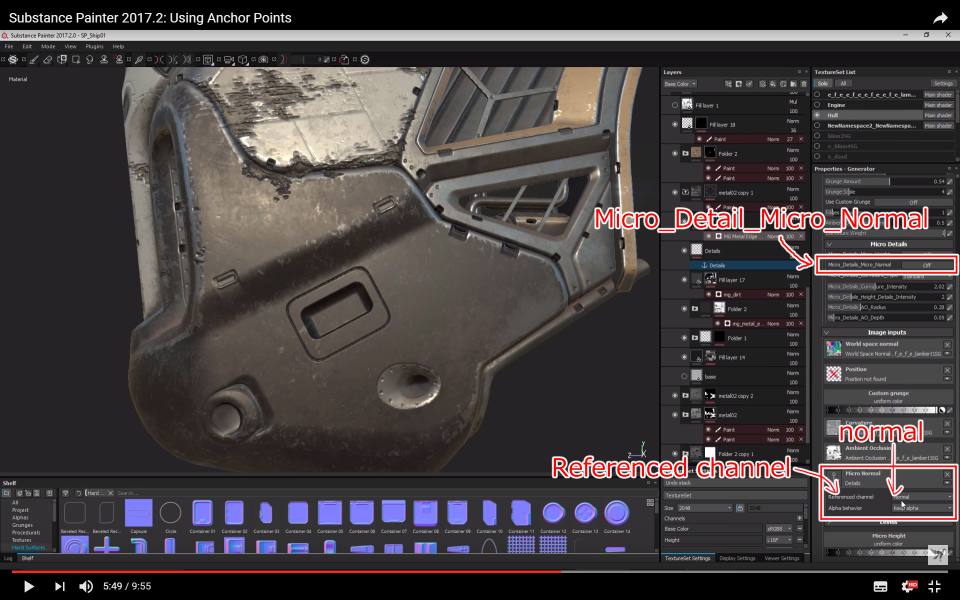Toggle Use Custom Grunge Off switch
The height and width of the screenshot is (600, 960).
coord(912,202)
